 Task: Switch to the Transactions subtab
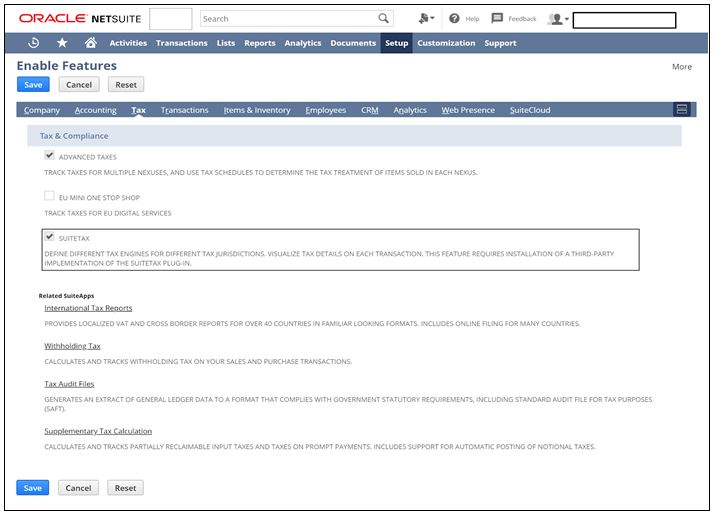coord(184,110)
